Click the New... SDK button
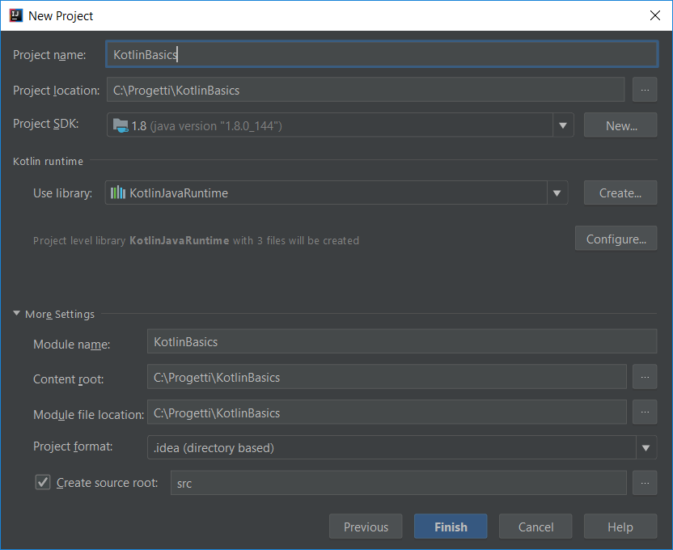Viewport: 673px width, 550px height. tap(620, 125)
